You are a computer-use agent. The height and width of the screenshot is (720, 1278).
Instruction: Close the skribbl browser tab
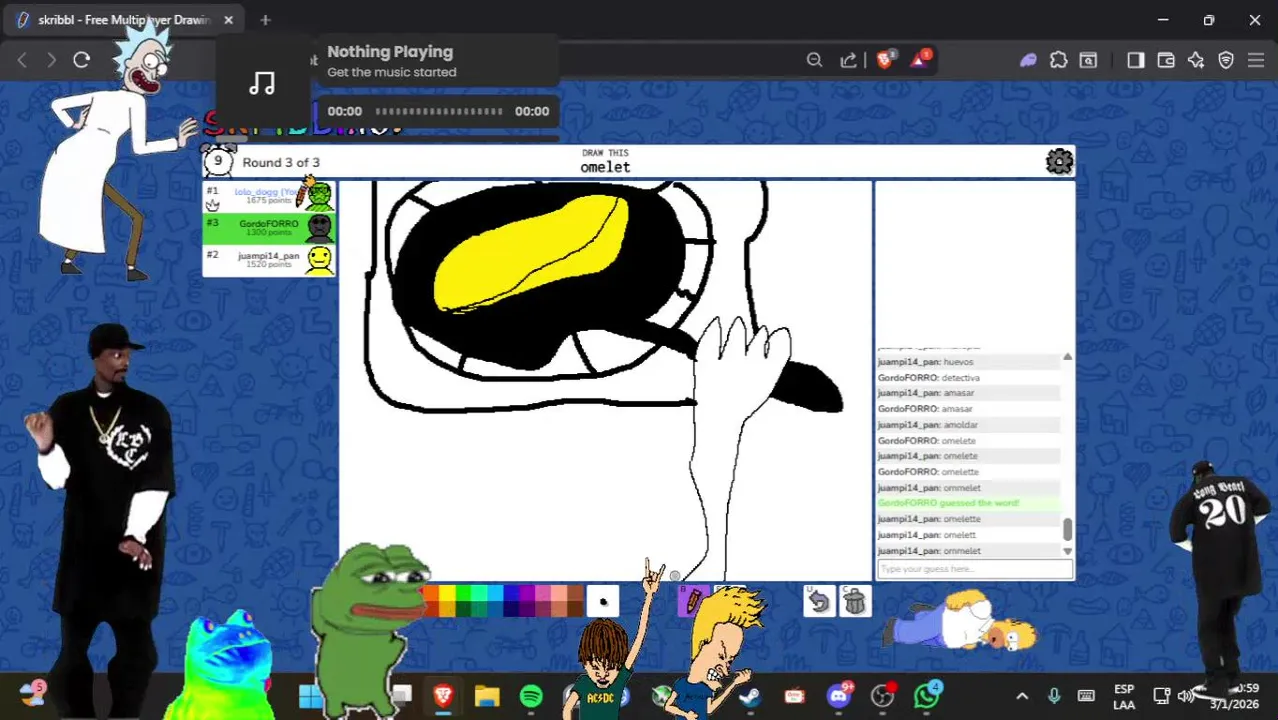click(228, 20)
